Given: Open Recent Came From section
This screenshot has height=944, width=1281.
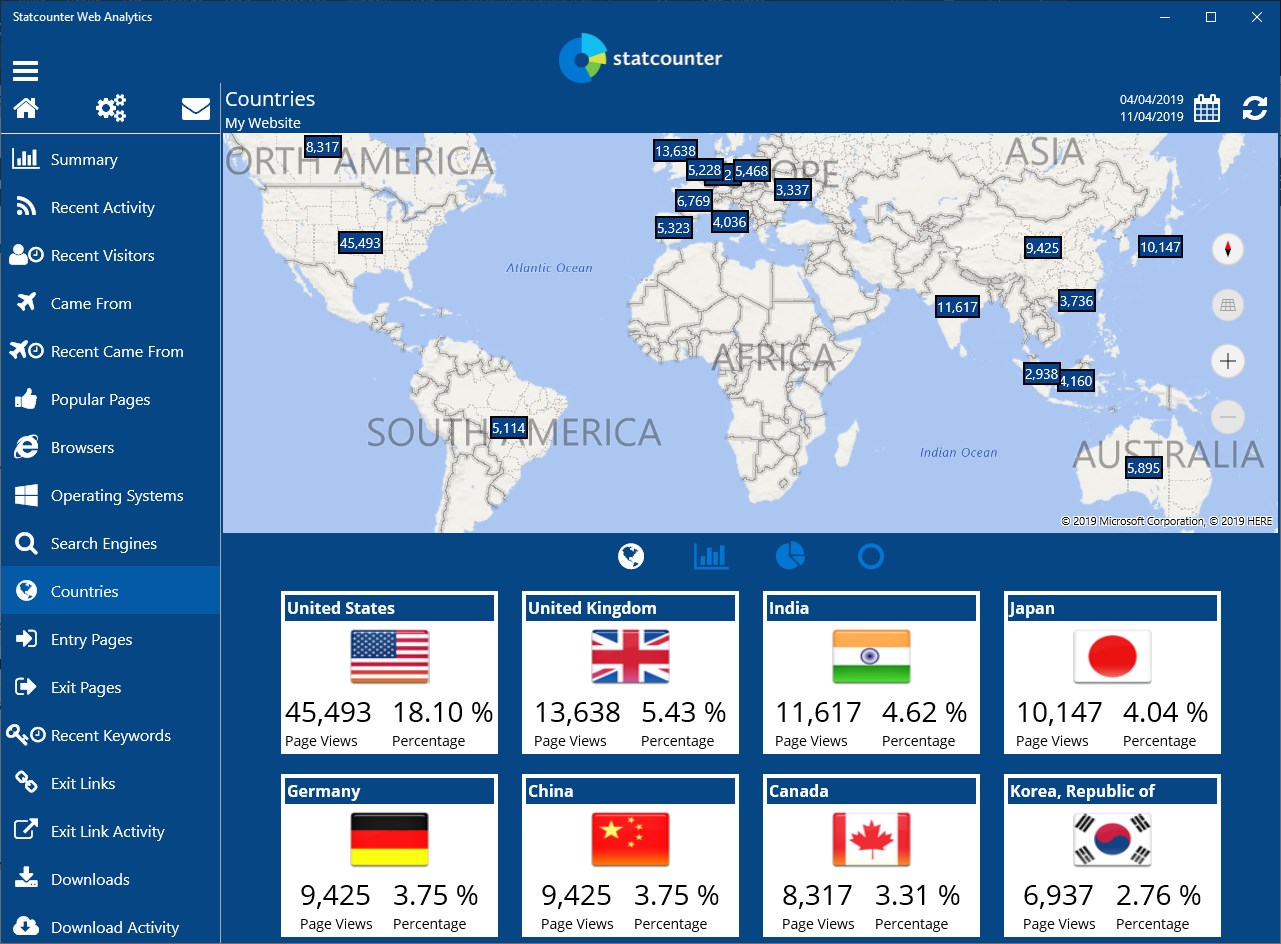Looking at the screenshot, I should pos(110,351).
